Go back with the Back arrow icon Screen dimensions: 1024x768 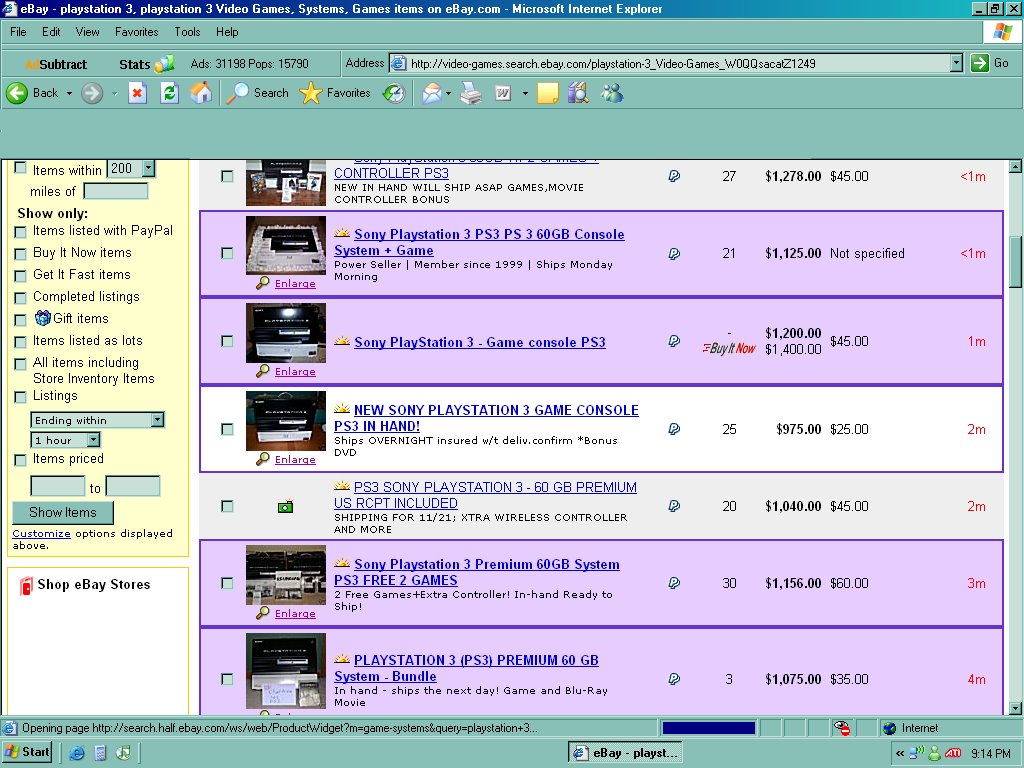(x=17, y=93)
